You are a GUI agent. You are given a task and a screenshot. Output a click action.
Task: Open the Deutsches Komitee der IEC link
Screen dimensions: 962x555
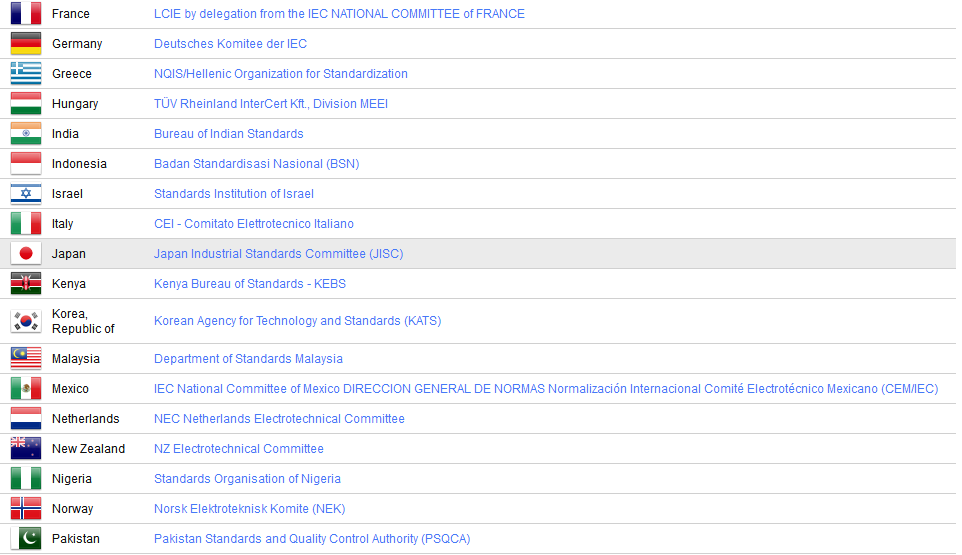(x=230, y=44)
